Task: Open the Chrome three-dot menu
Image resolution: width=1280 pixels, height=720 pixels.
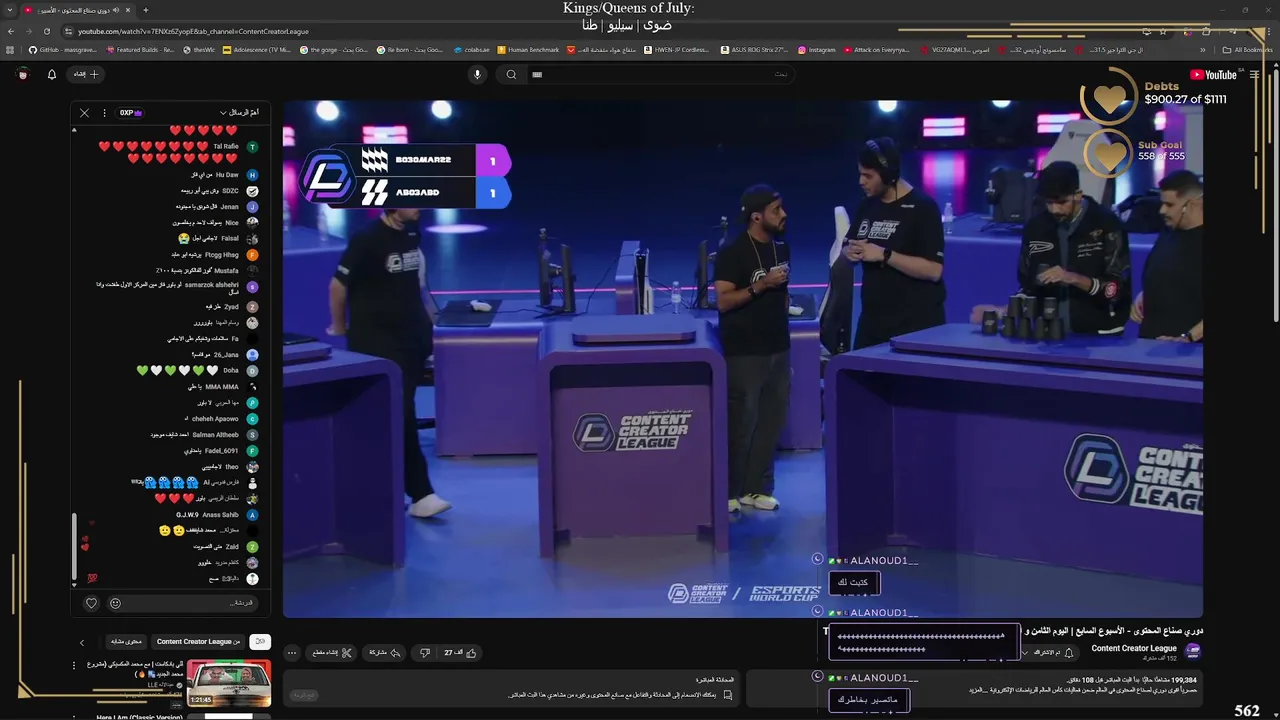Action: click(x=1268, y=31)
